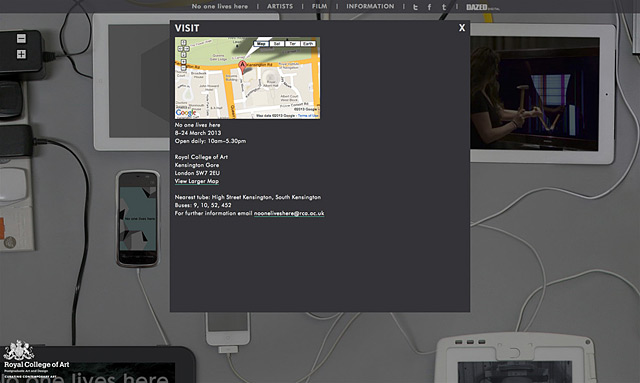The width and height of the screenshot is (640, 383).
Task: Pan the map left with arrow control
Action: pyautogui.click(x=180, y=49)
